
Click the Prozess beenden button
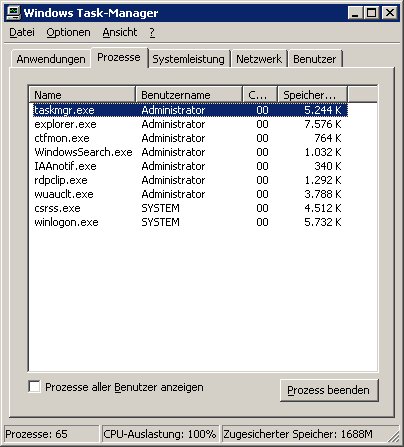tap(329, 390)
